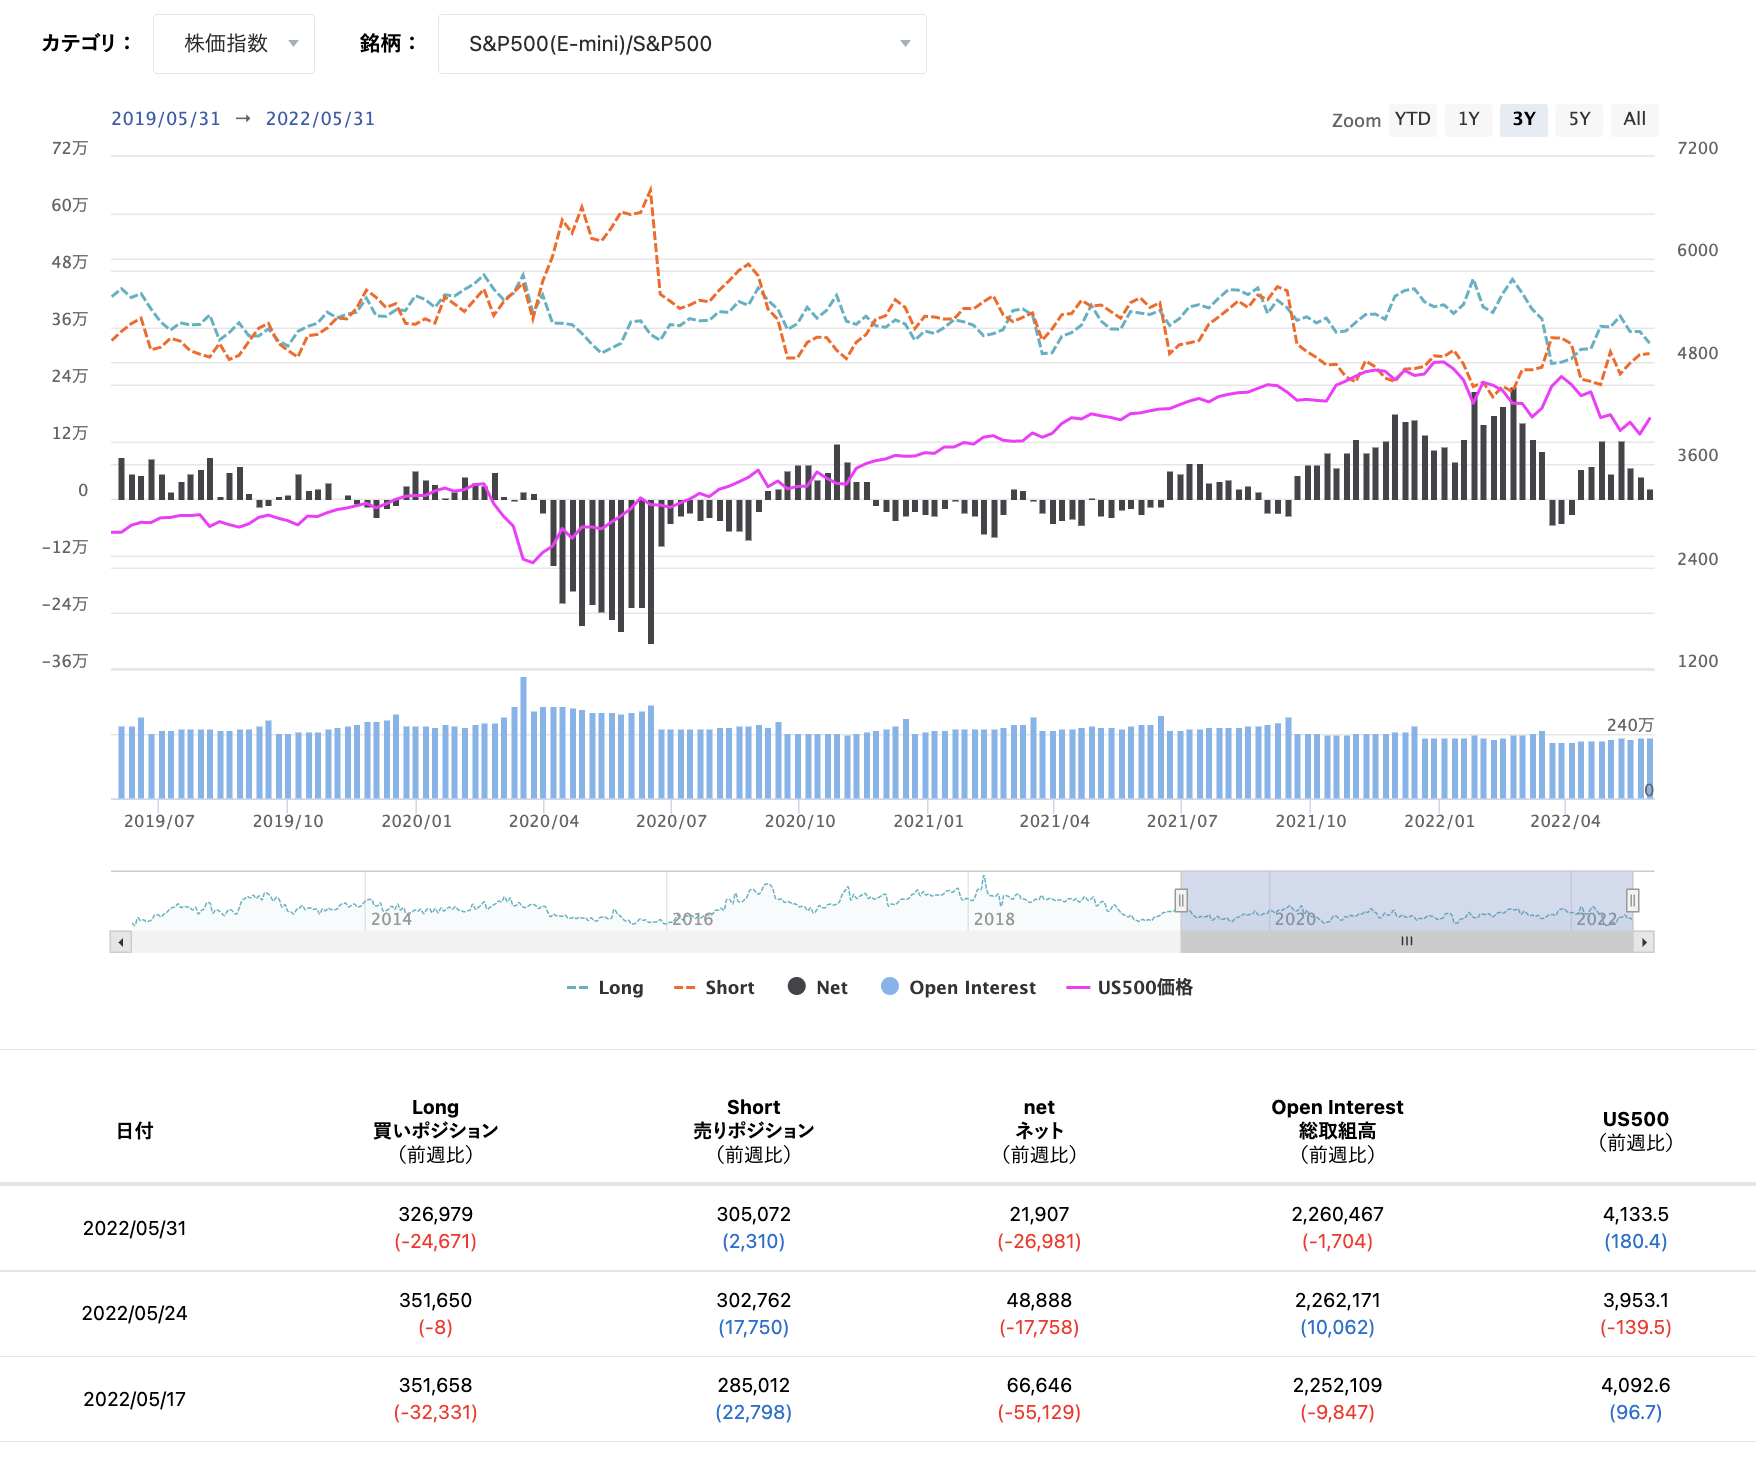Click the Short value 305,072
Image resolution: width=1756 pixels, height=1458 pixels.
754,1215
